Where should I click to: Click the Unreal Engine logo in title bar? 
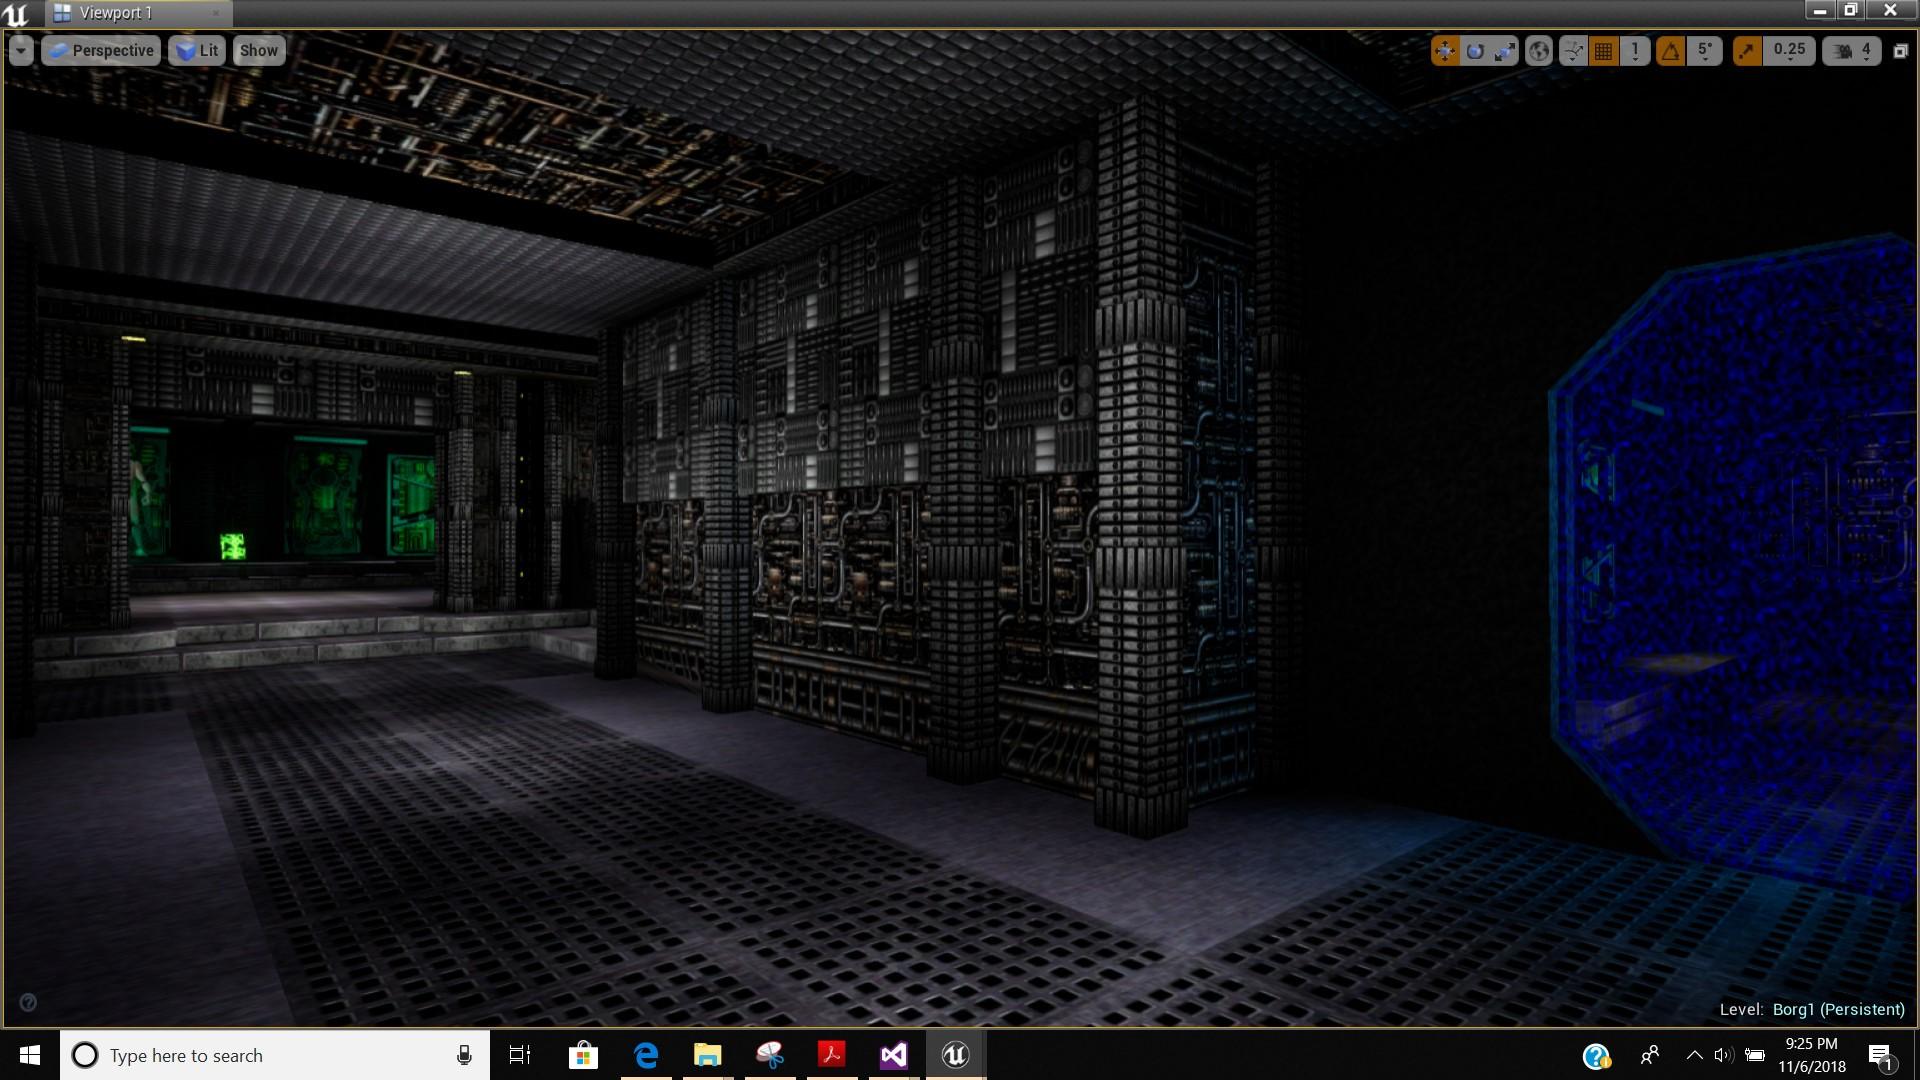[17, 13]
